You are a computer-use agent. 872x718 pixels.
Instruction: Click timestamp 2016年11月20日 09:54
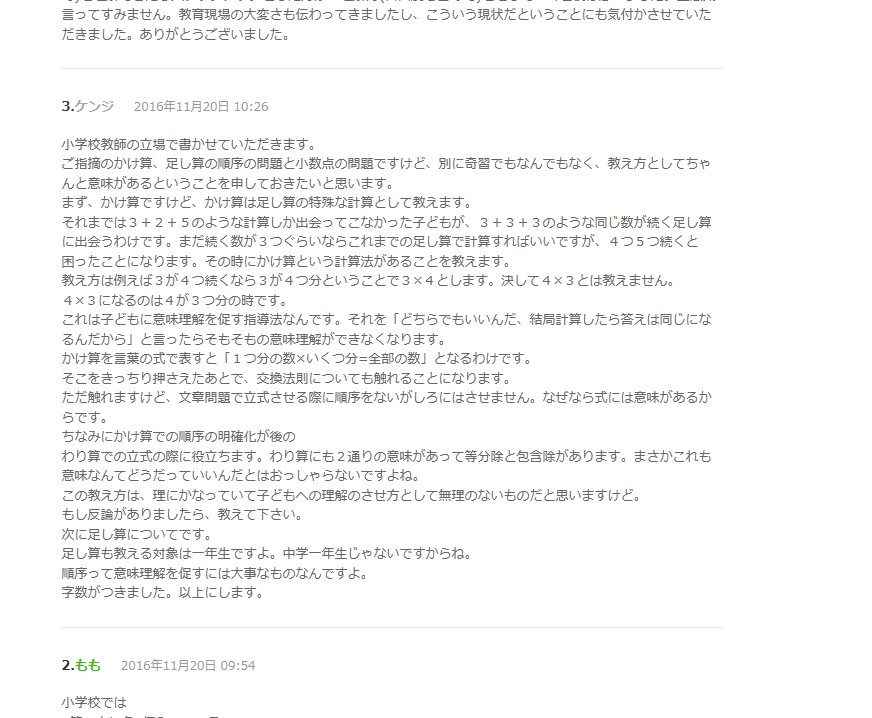pos(188,665)
